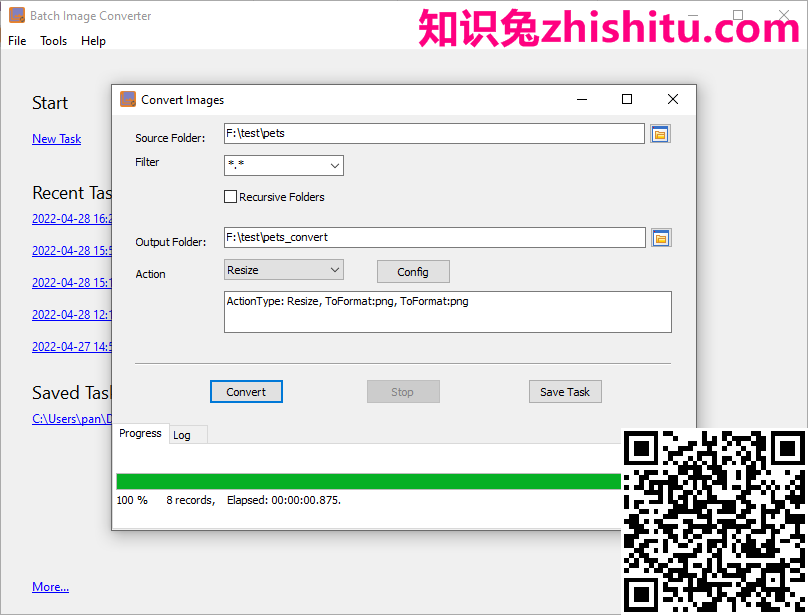Browse for the Source Folder
808x615 pixels.
coord(660,134)
